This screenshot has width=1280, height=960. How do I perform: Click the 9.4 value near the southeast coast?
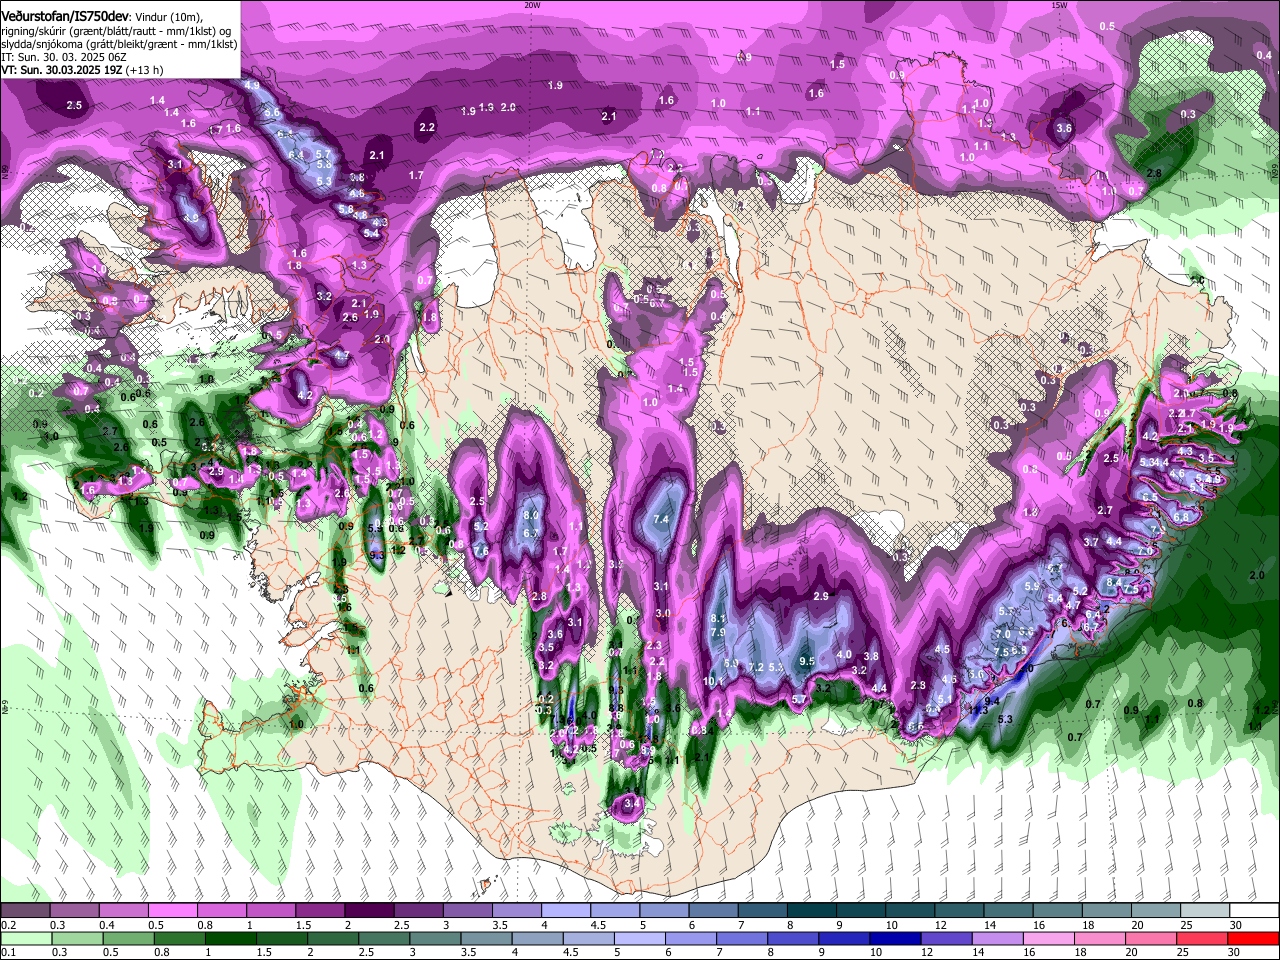(x=992, y=702)
